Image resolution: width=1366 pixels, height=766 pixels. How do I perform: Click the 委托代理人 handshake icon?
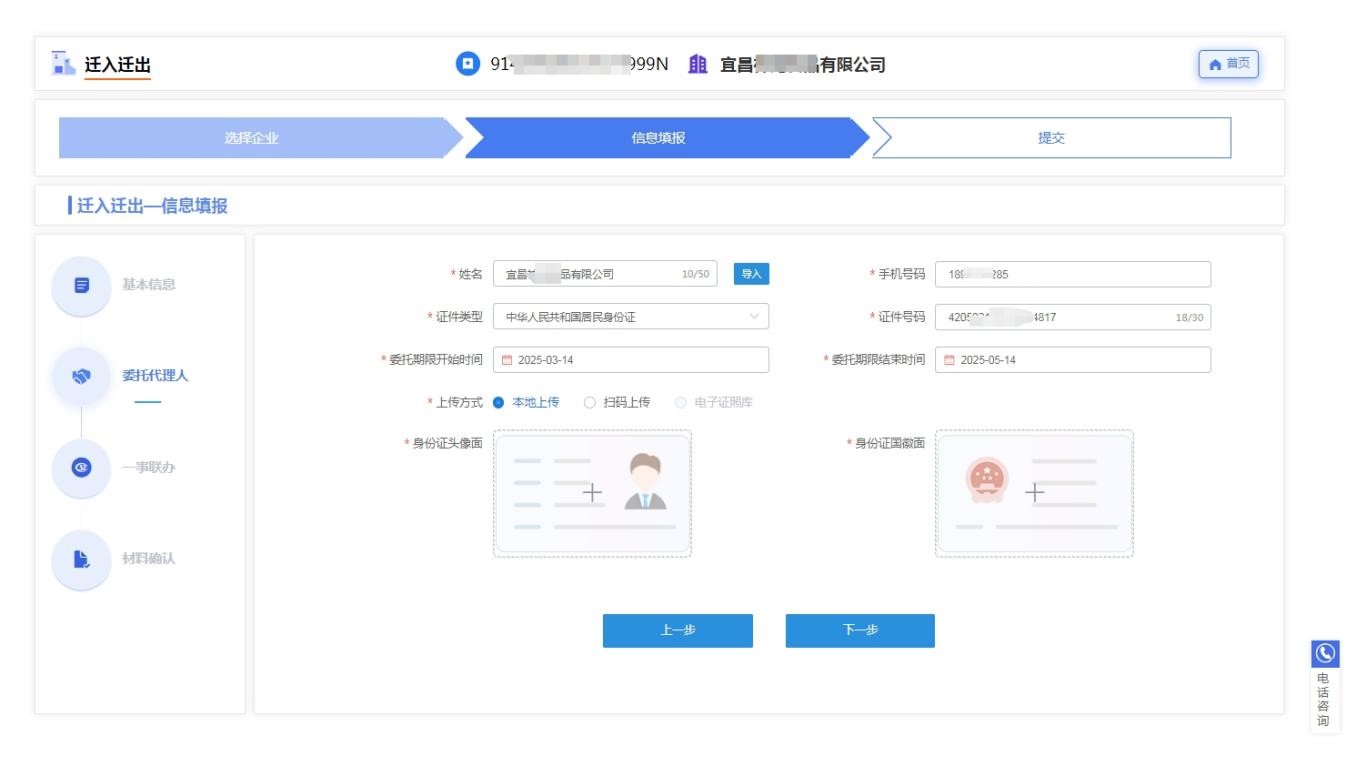82,376
